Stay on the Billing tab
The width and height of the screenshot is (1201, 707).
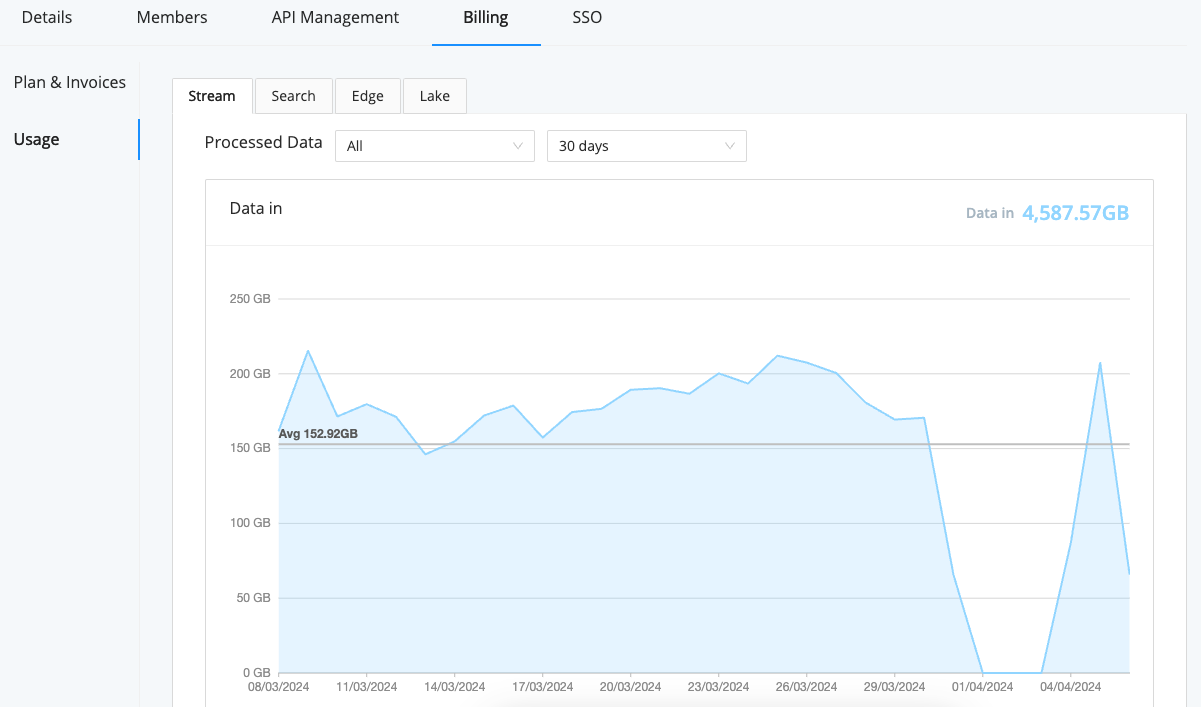485,17
